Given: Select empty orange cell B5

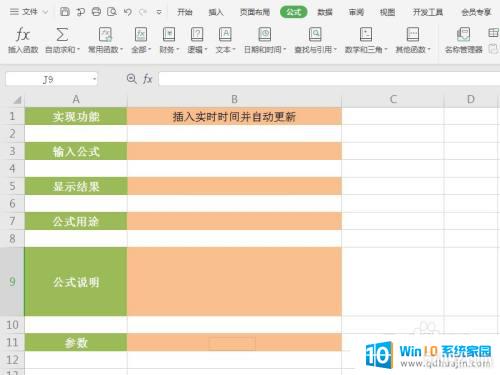Looking at the screenshot, I should click(234, 186).
